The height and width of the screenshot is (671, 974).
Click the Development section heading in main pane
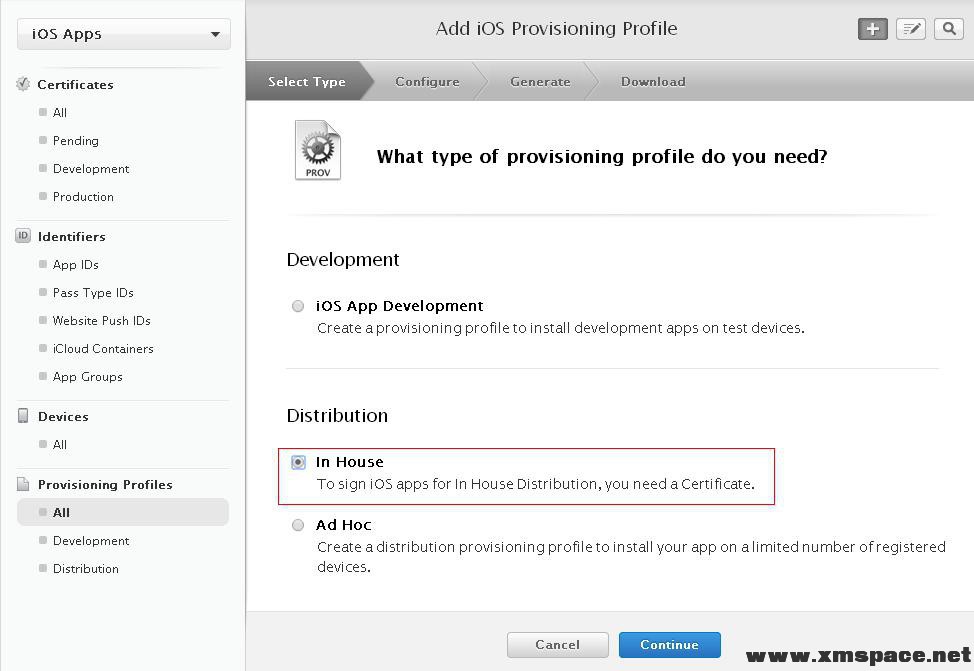pos(343,260)
